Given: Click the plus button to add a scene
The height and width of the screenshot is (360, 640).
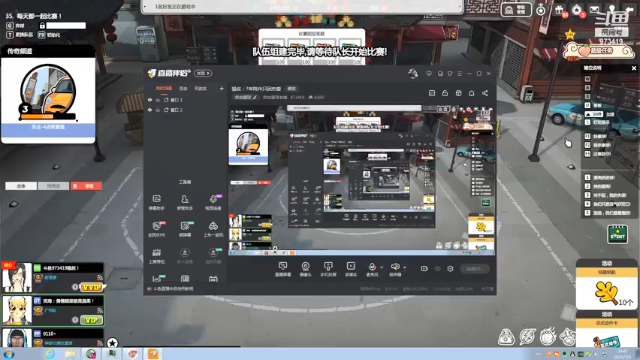Looking at the screenshot, I should 221,88.
